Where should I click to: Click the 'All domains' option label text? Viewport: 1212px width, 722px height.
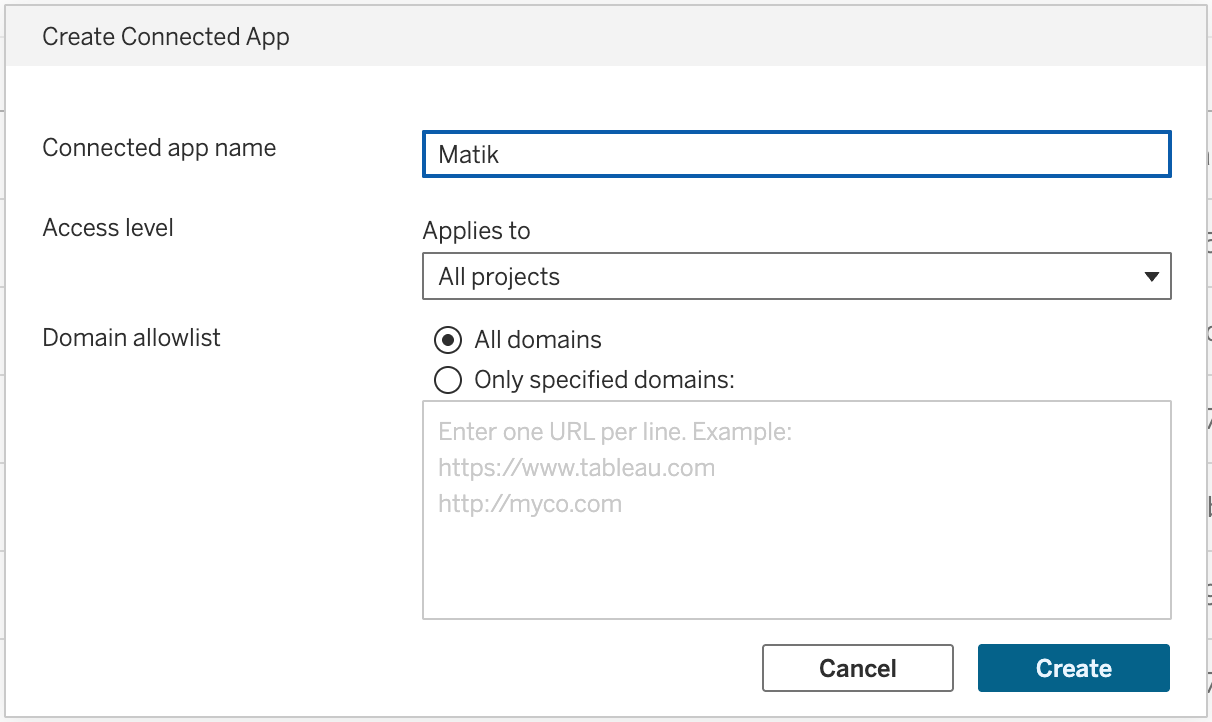pyautogui.click(x=538, y=340)
